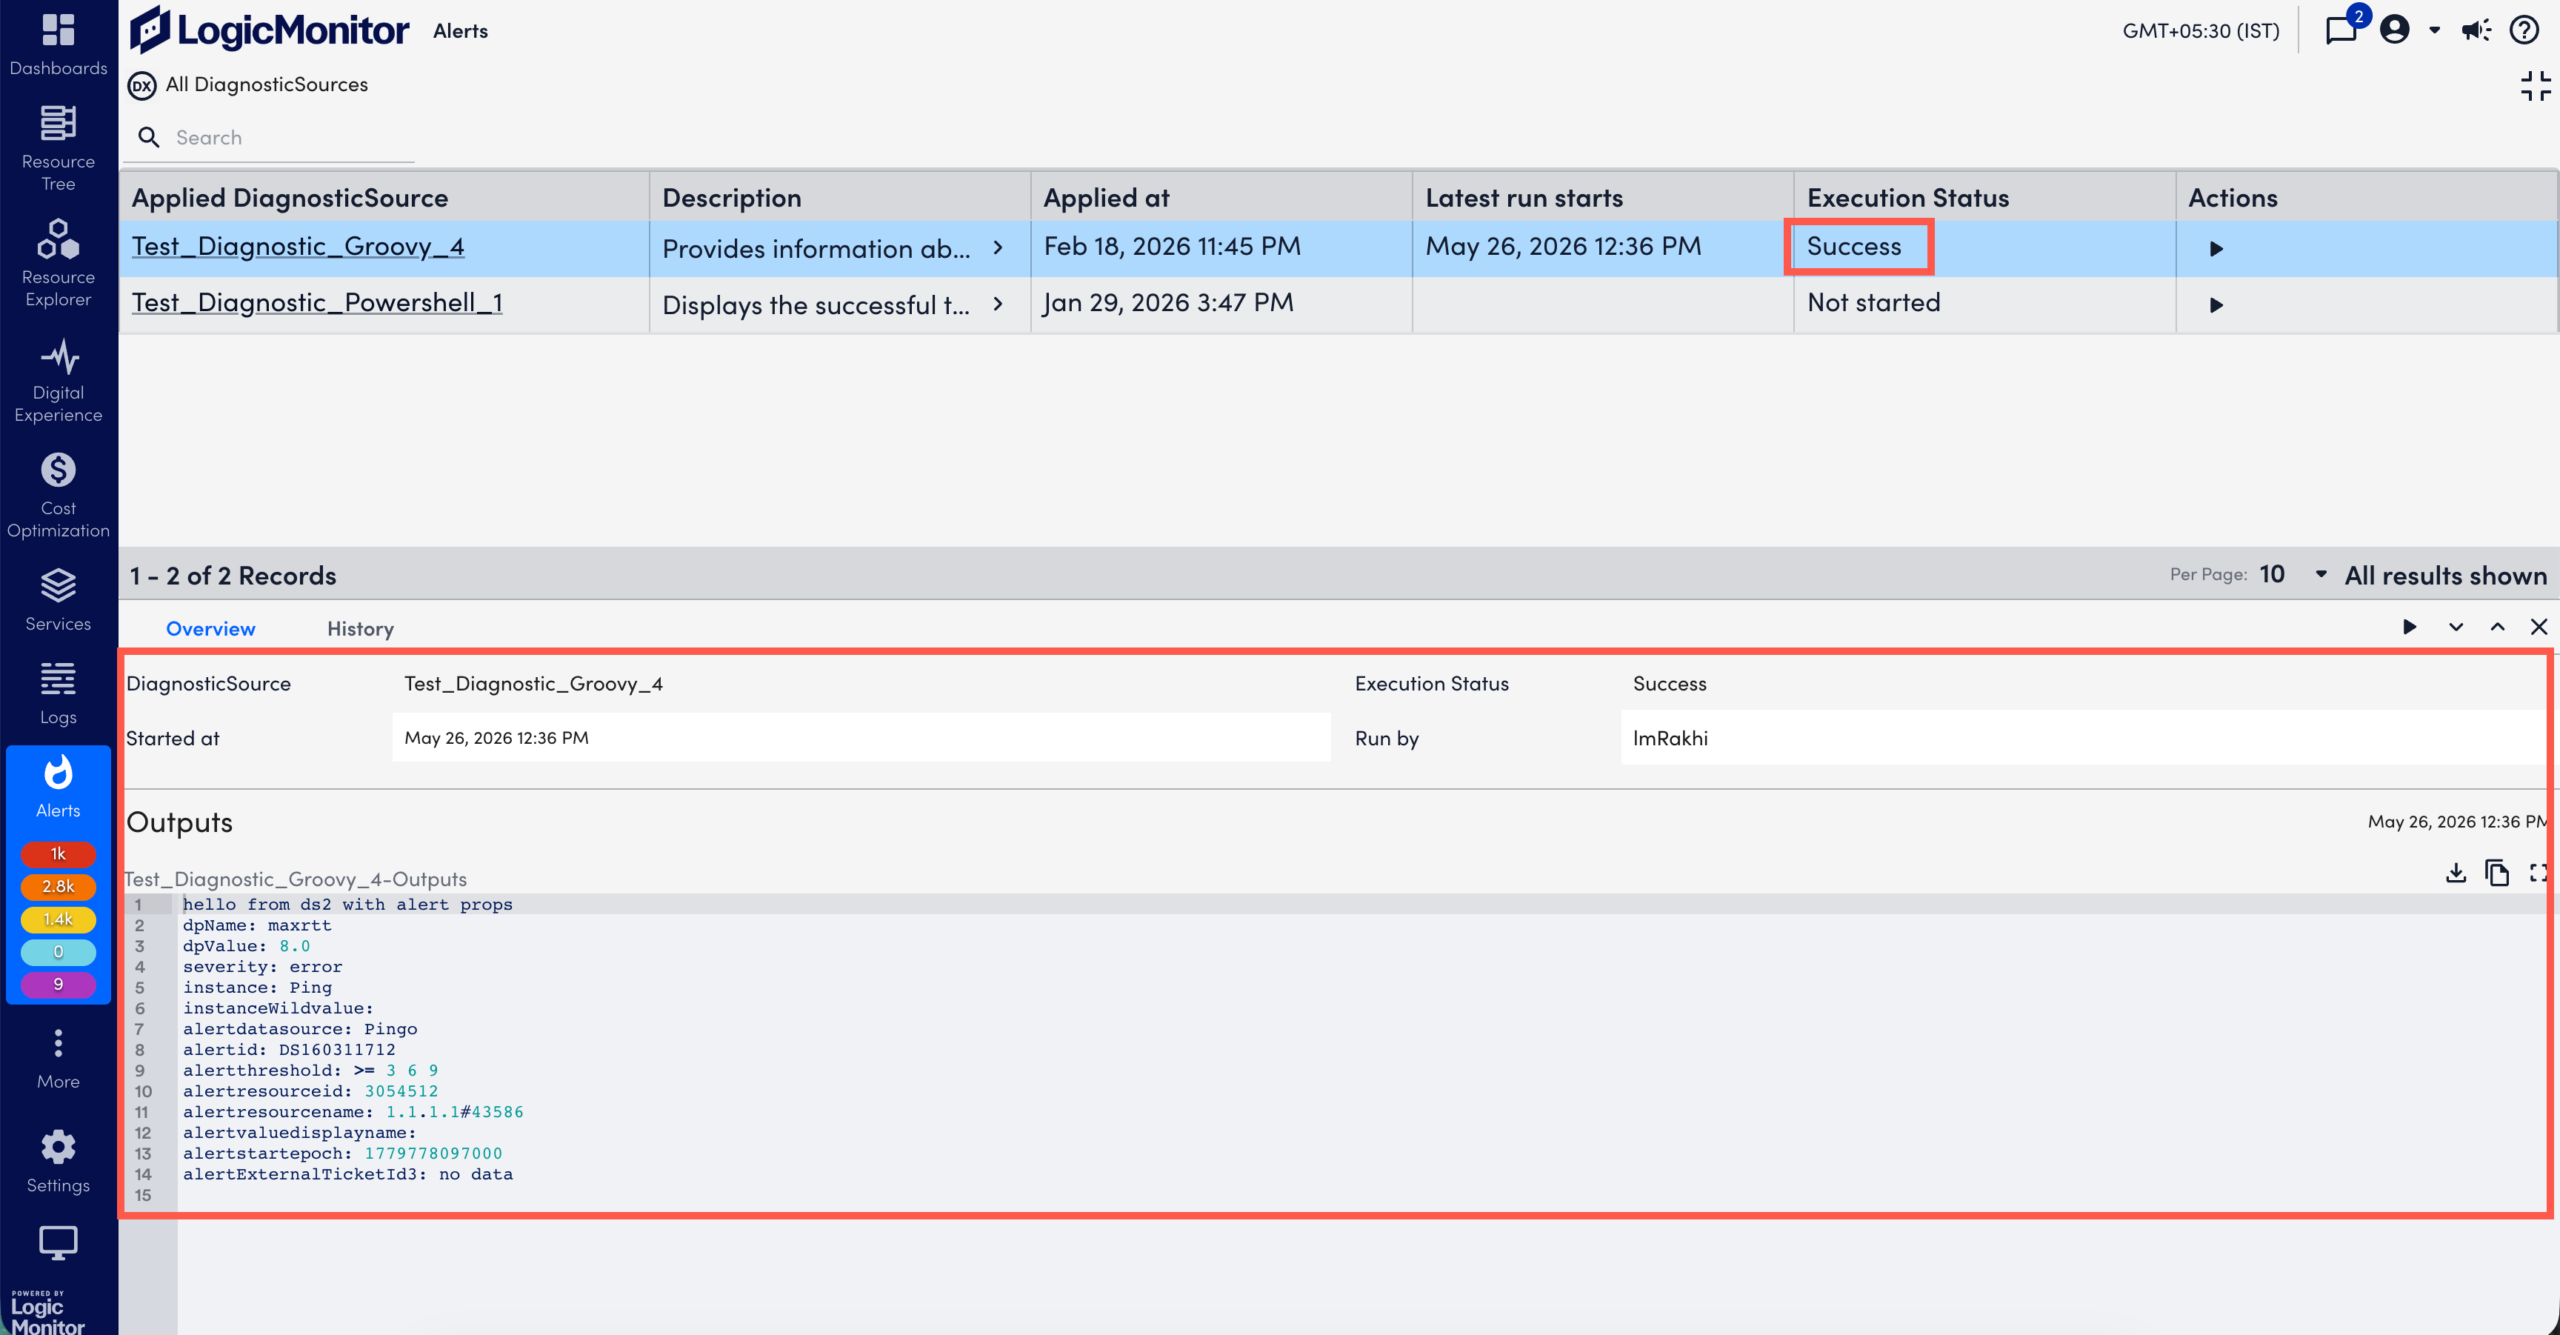Open Cost Optimization page
The height and width of the screenshot is (1335, 2560).
pyautogui.click(x=58, y=495)
